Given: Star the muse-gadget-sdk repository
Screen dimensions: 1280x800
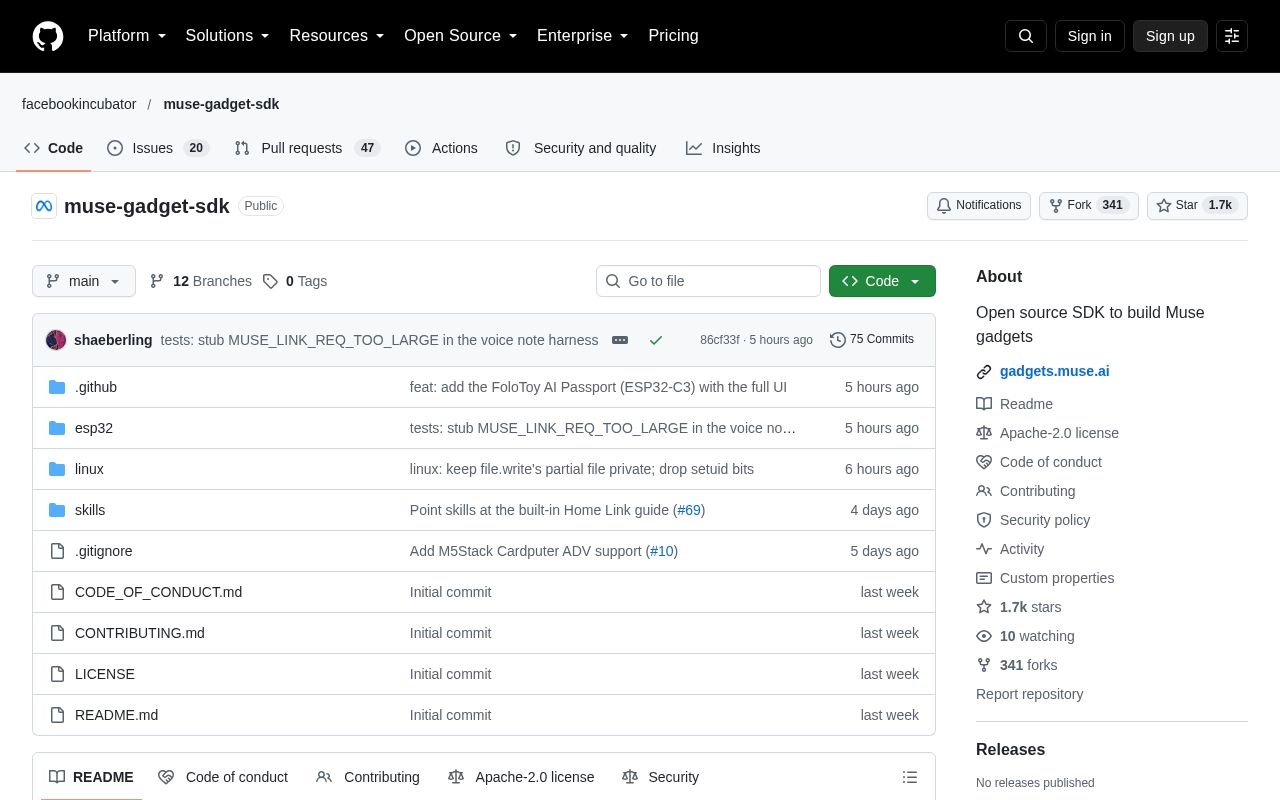Looking at the screenshot, I should point(1197,206).
